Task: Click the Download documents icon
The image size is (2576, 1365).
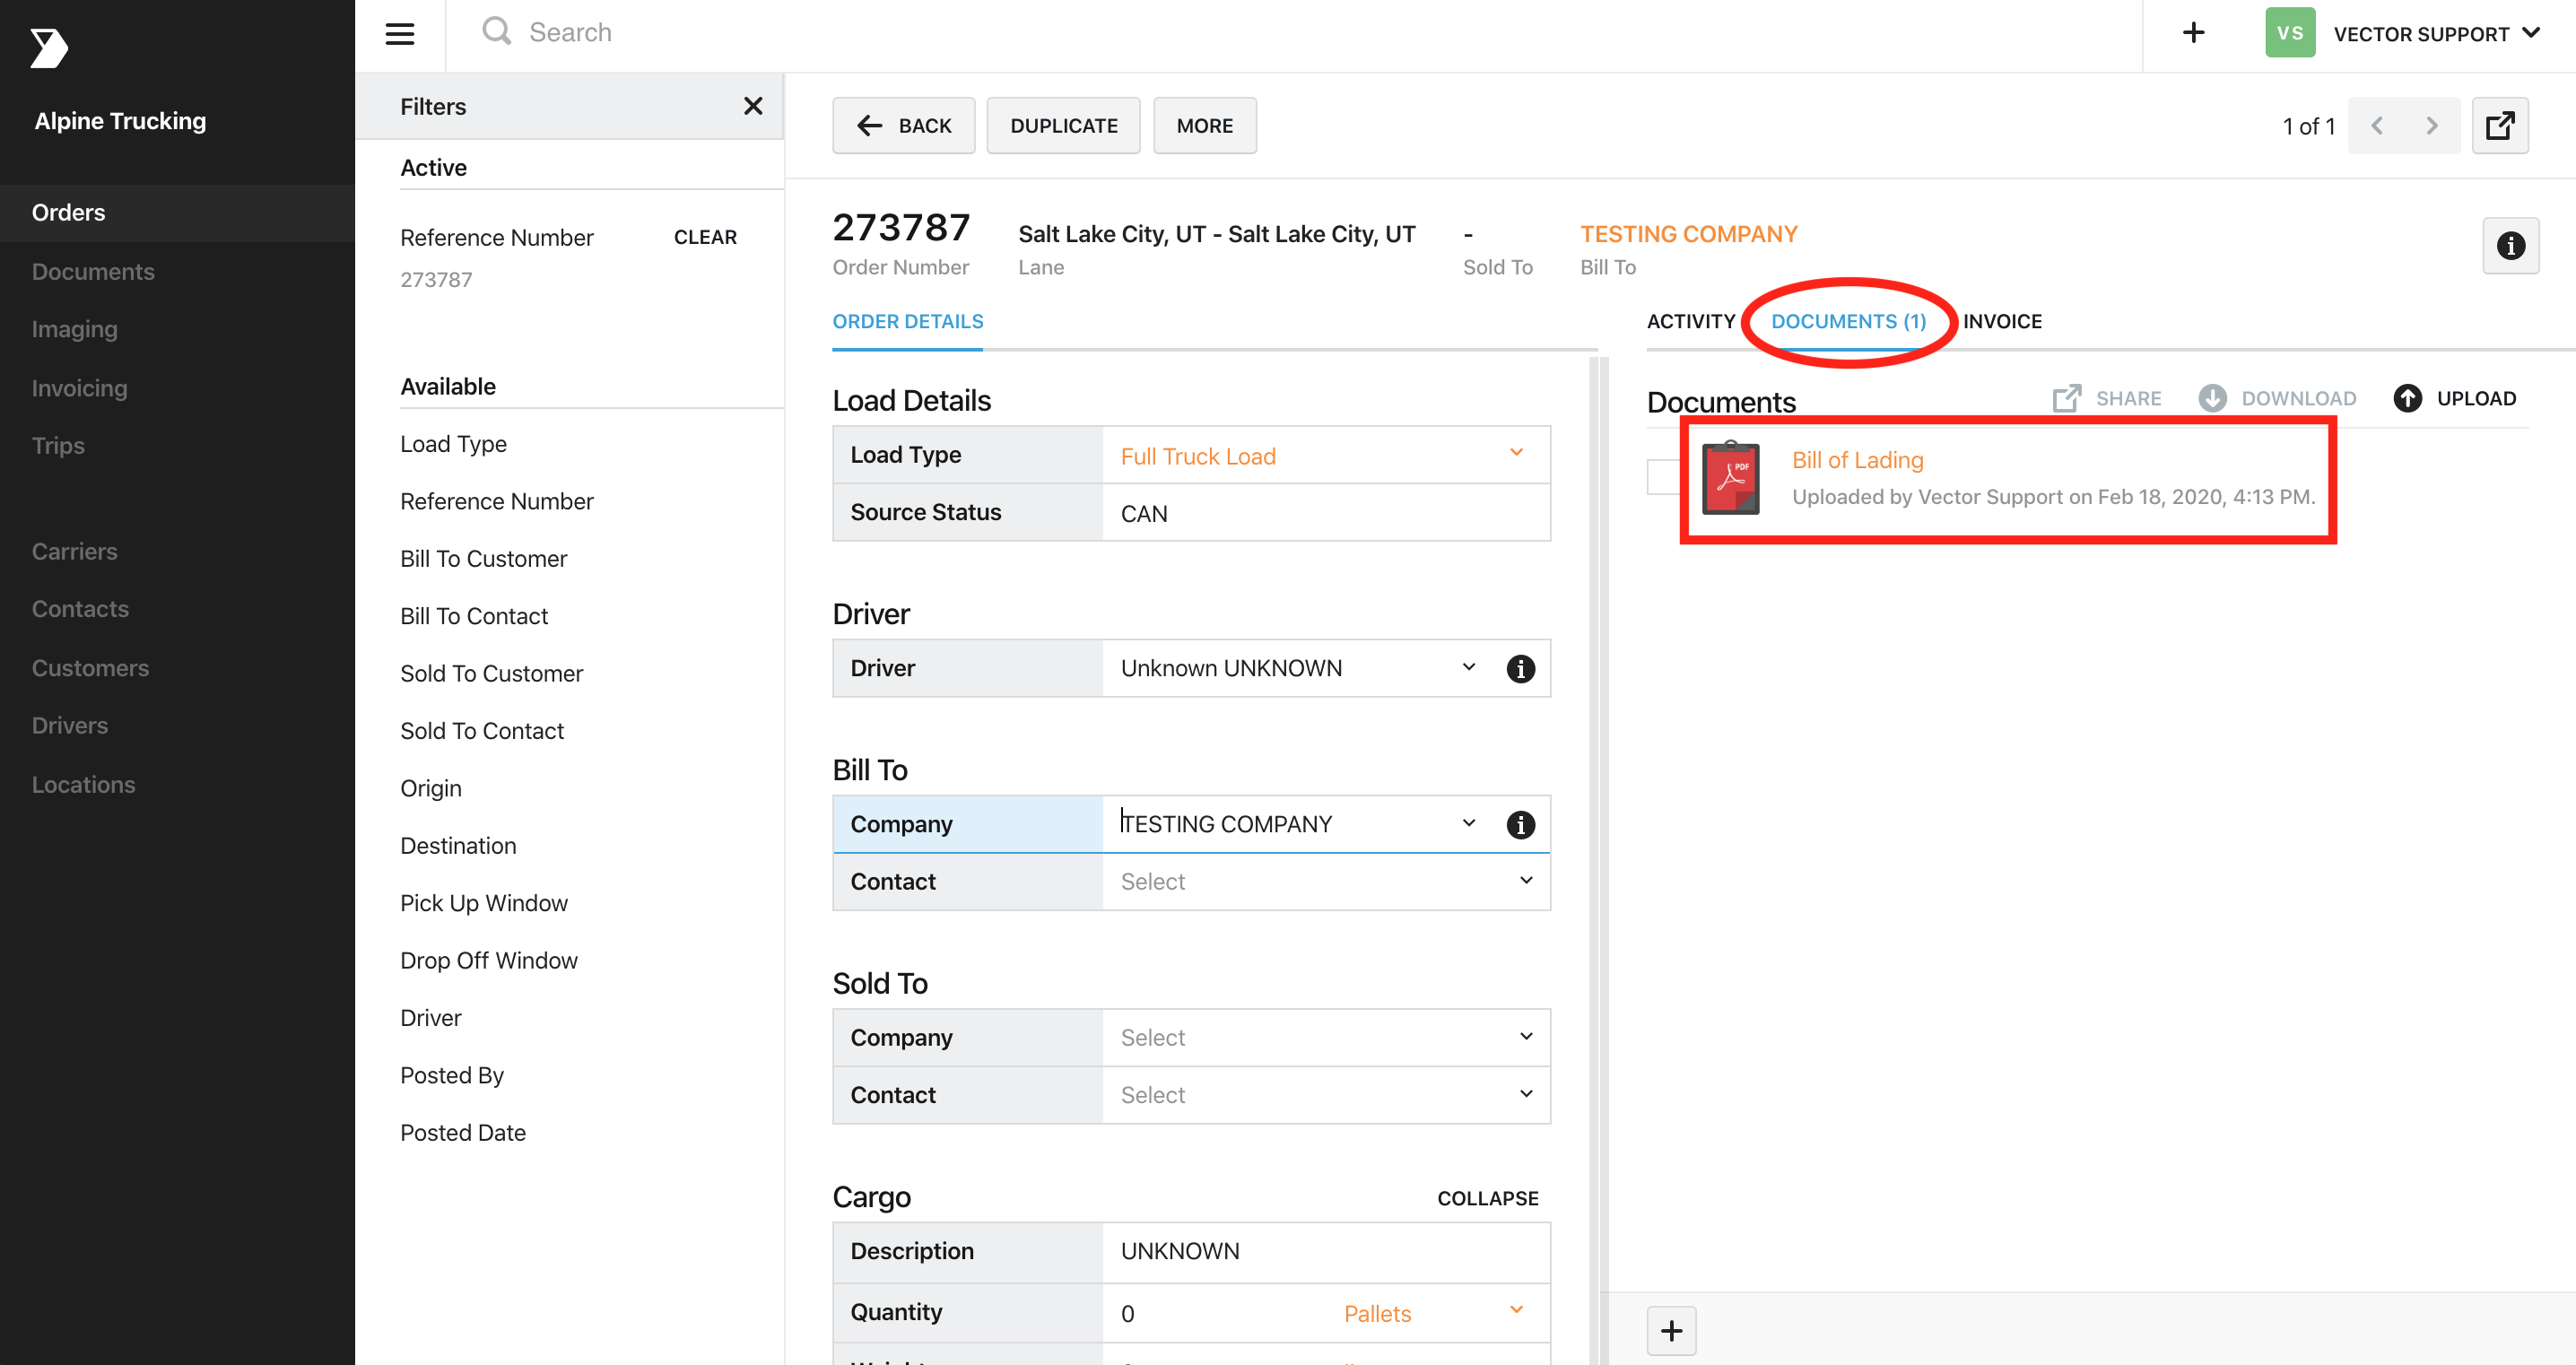Action: [2212, 398]
